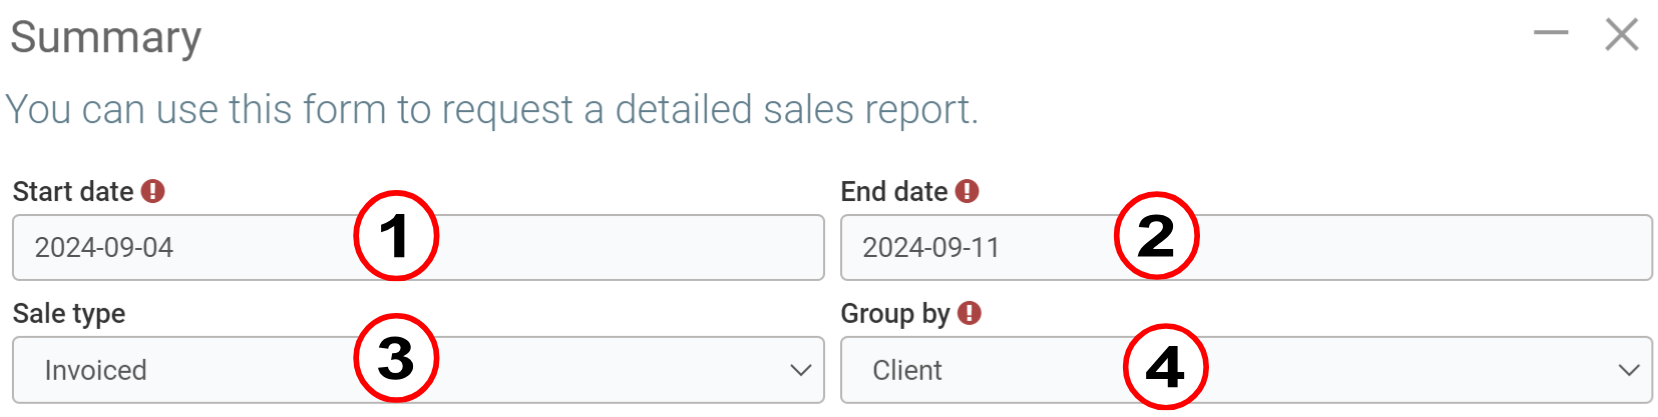The height and width of the screenshot is (417, 1658).
Task: Click the Sale type label
Action: click(x=69, y=313)
